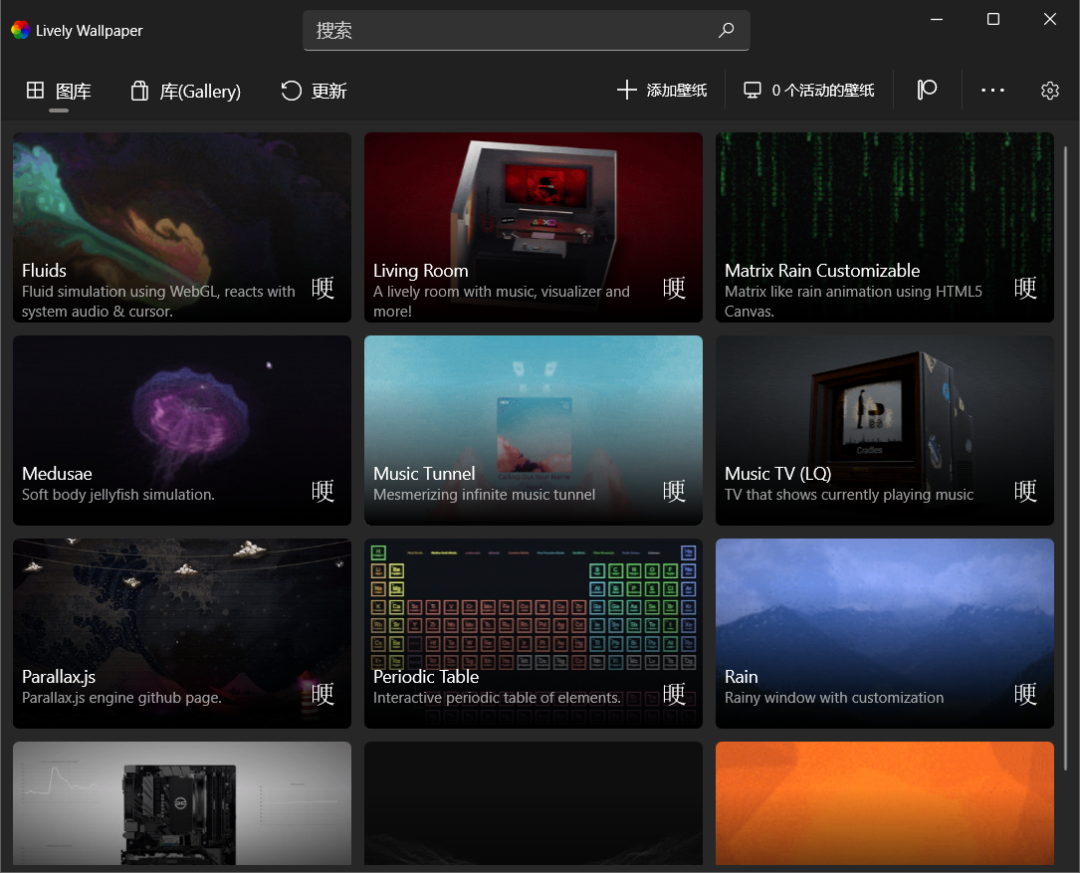Click the motherboard hardware monitor thumbnail

pyautogui.click(x=182, y=803)
